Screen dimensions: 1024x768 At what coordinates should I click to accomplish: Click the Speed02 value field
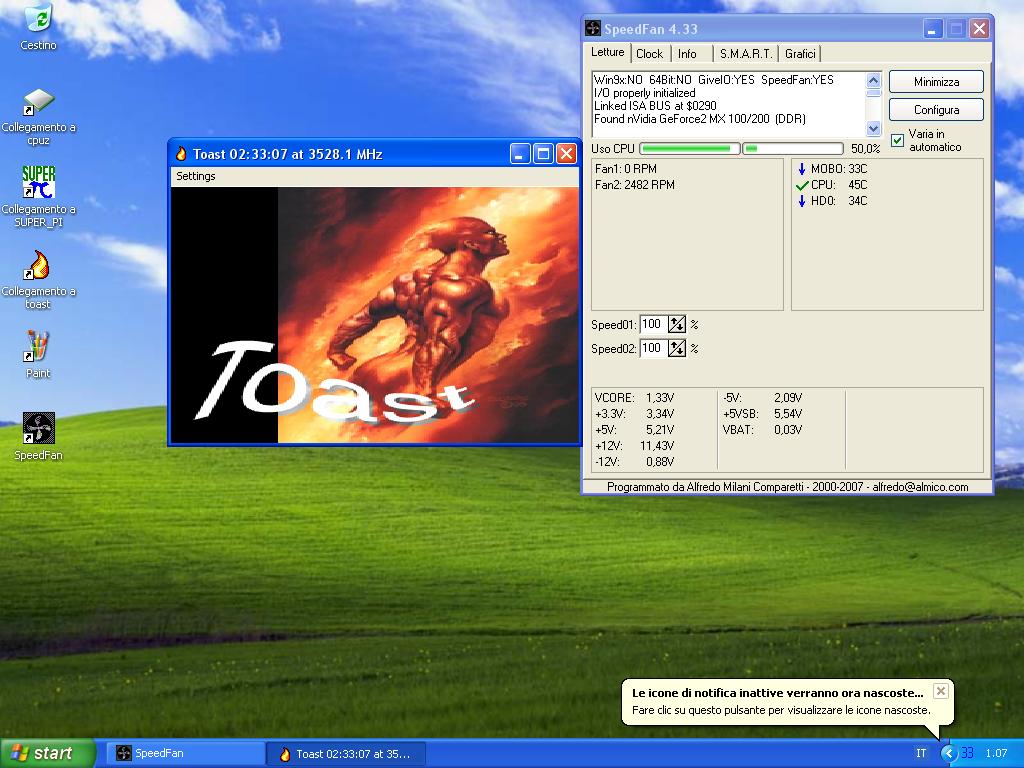[653, 348]
